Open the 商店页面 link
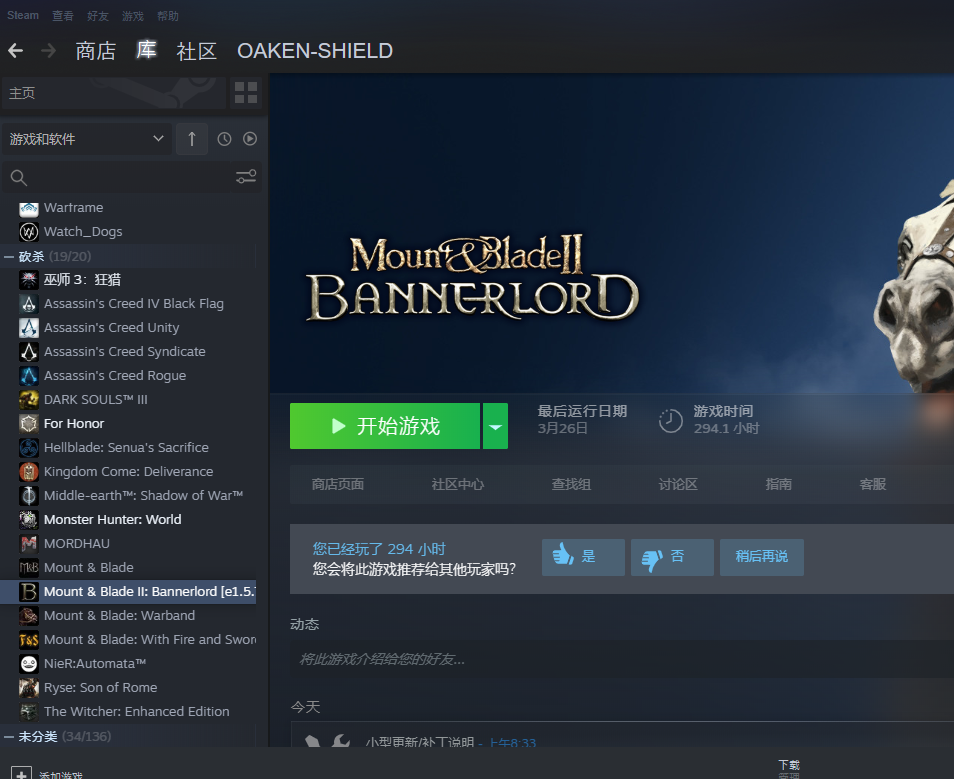The height and width of the screenshot is (779, 954). (x=338, y=484)
